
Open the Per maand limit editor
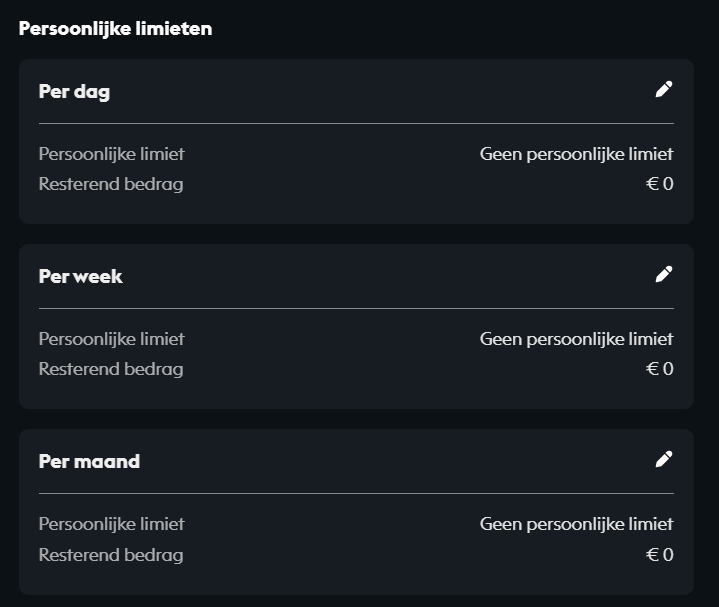(x=664, y=460)
